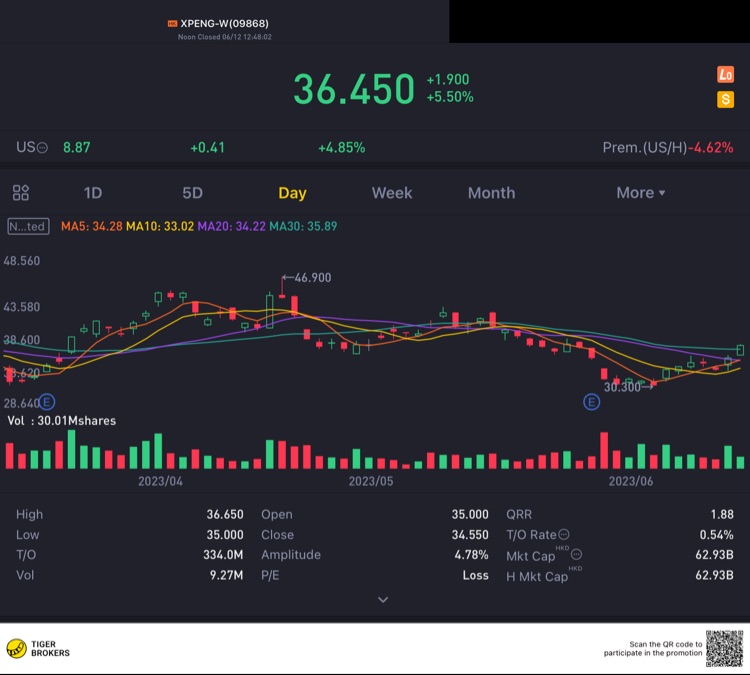750x675 pixels.
Task: Tap the US change +0.41
Action: 208,147
